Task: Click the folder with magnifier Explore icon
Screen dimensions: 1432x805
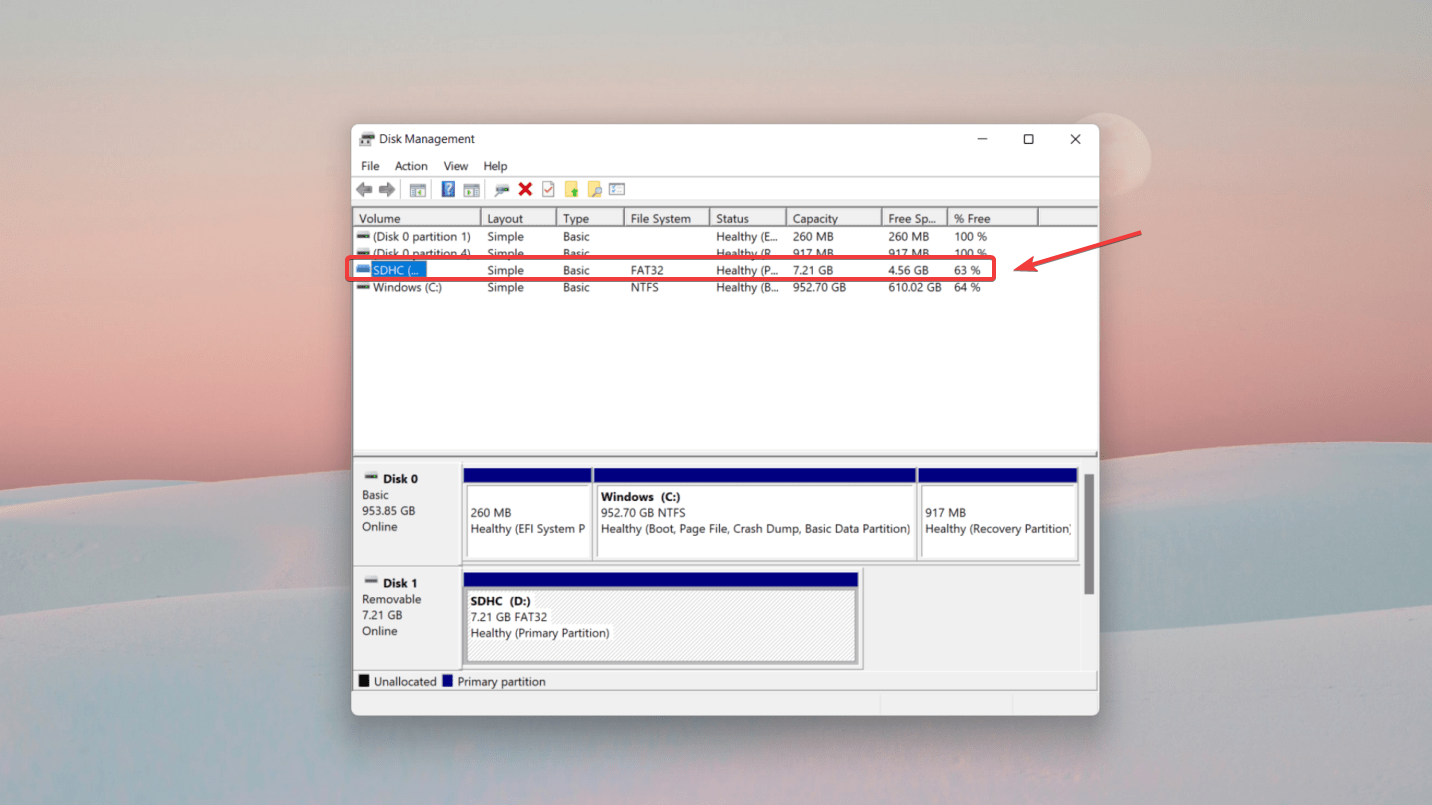Action: coord(594,190)
